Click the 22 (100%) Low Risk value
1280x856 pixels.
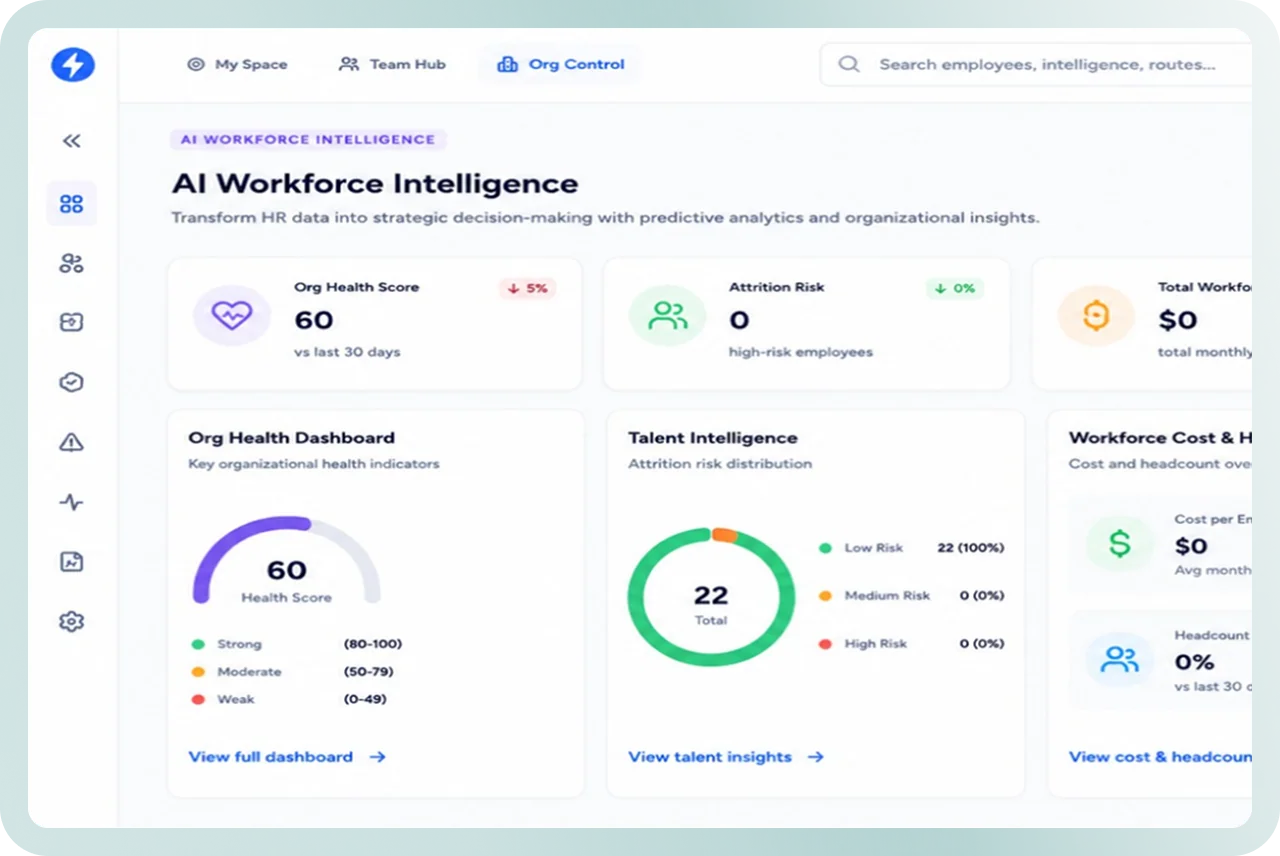971,547
